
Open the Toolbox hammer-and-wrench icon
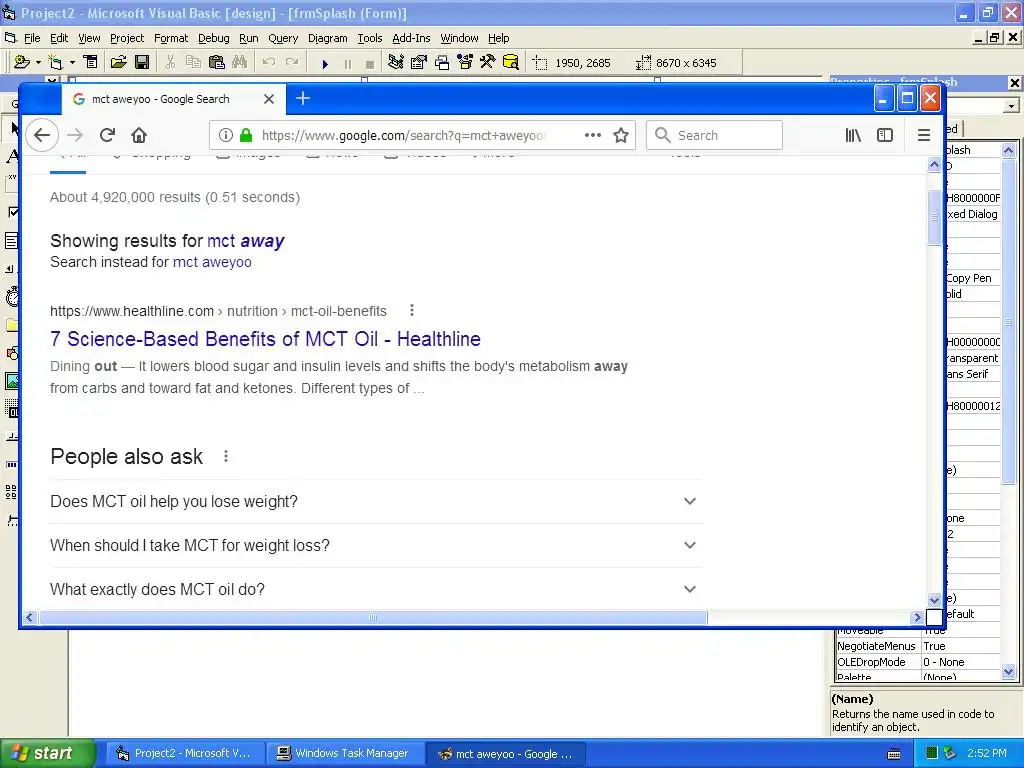488,62
